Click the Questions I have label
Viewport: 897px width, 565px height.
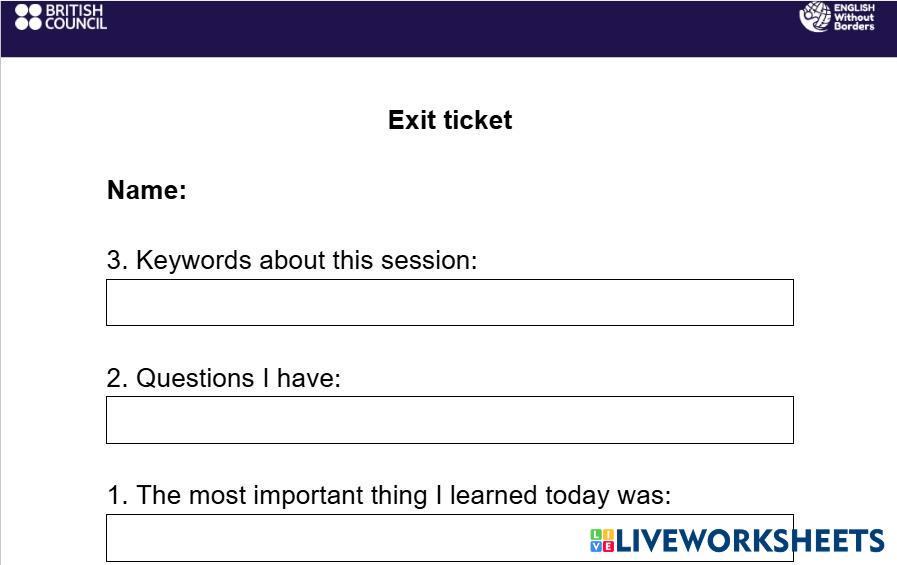(224, 378)
